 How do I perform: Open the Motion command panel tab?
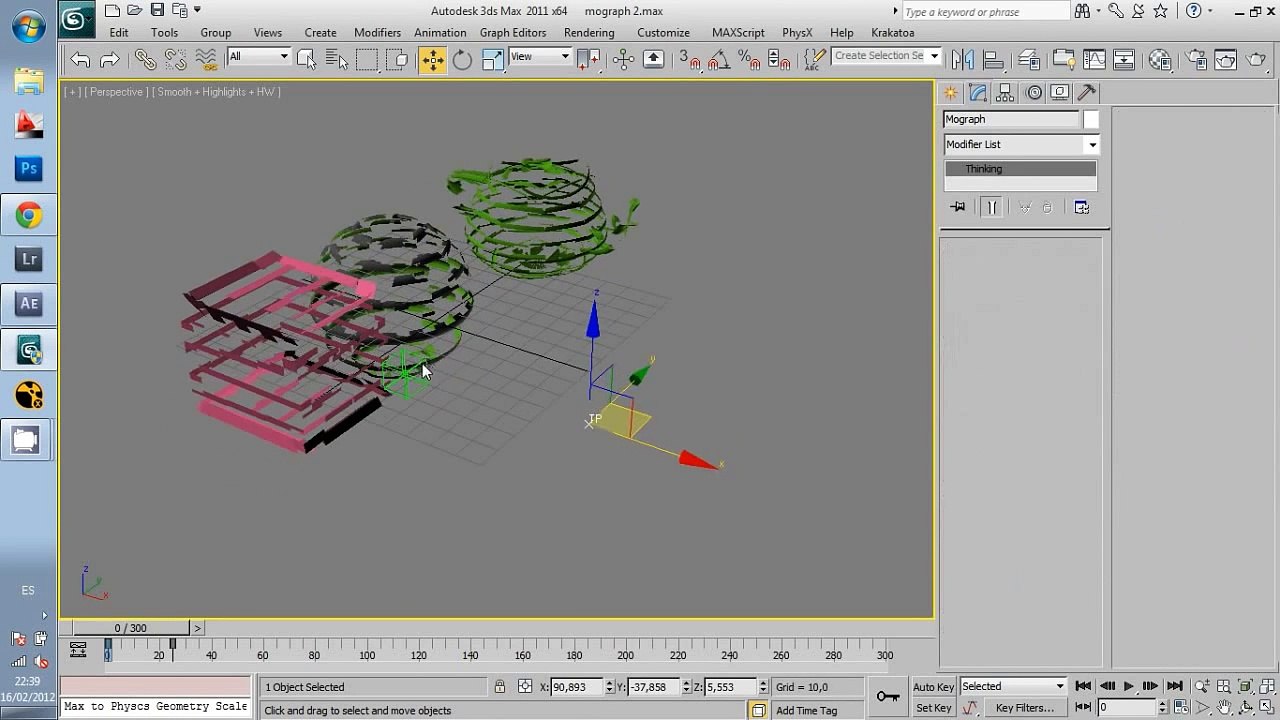point(1034,93)
